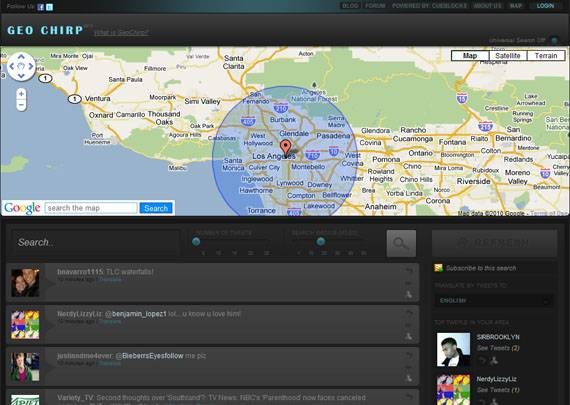Open the @BiebersEyesfollow mention link
The width and height of the screenshot is (570, 405).
pos(149,356)
